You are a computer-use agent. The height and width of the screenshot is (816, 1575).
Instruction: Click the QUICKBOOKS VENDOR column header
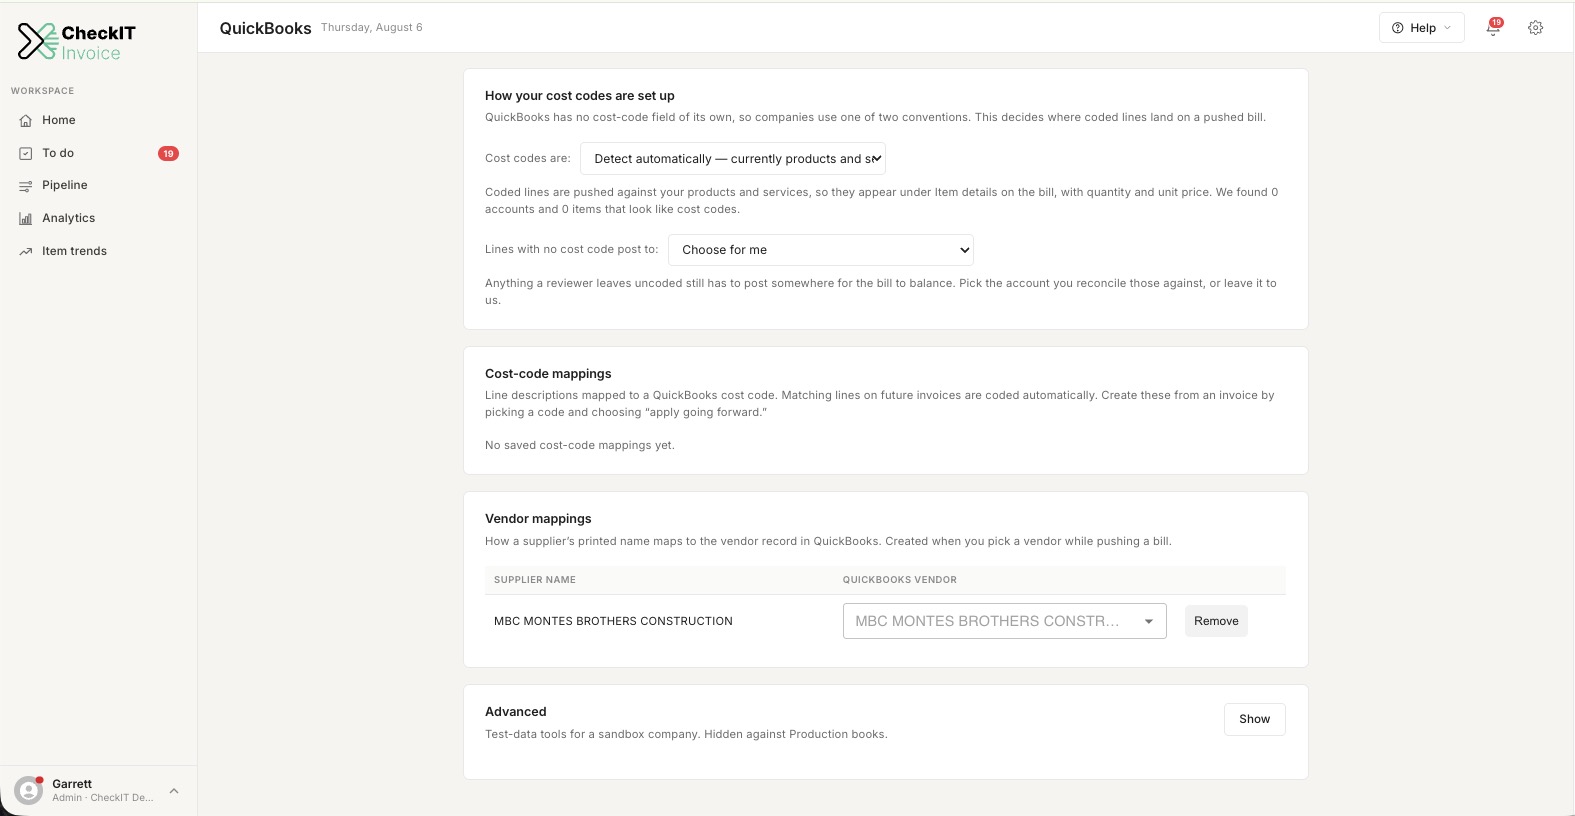tap(900, 580)
